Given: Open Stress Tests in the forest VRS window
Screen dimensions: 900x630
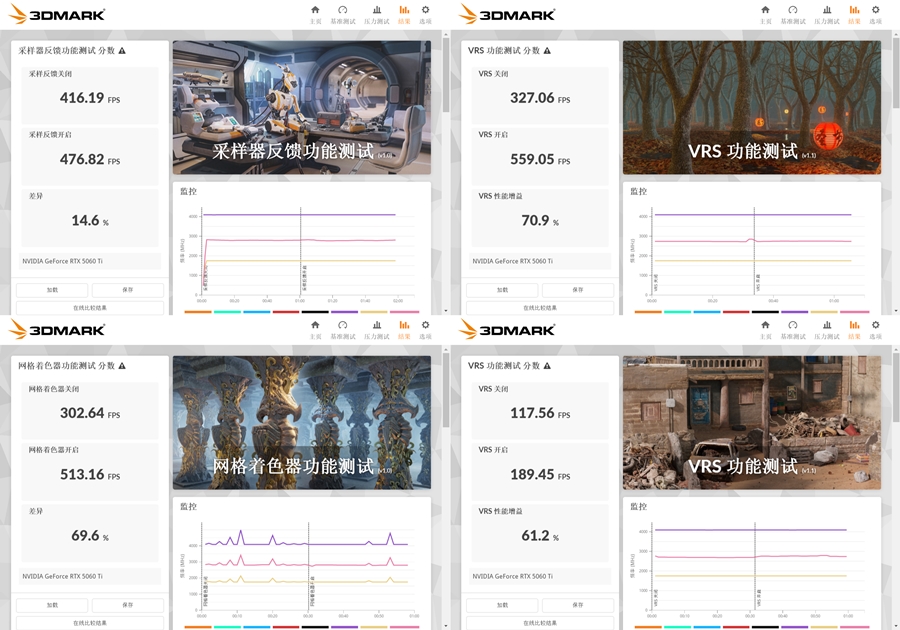Looking at the screenshot, I should coord(827,14).
